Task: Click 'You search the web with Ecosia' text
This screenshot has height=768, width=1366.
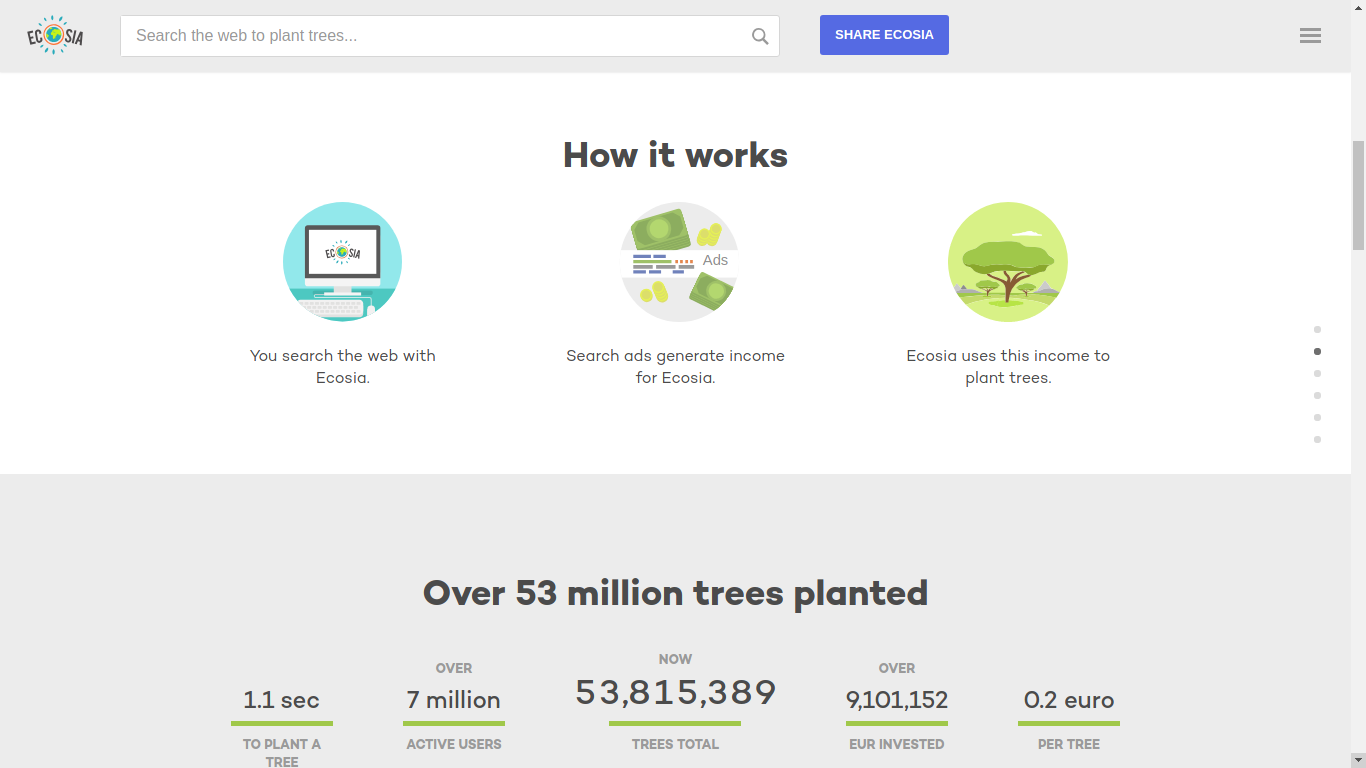Action: [343, 367]
